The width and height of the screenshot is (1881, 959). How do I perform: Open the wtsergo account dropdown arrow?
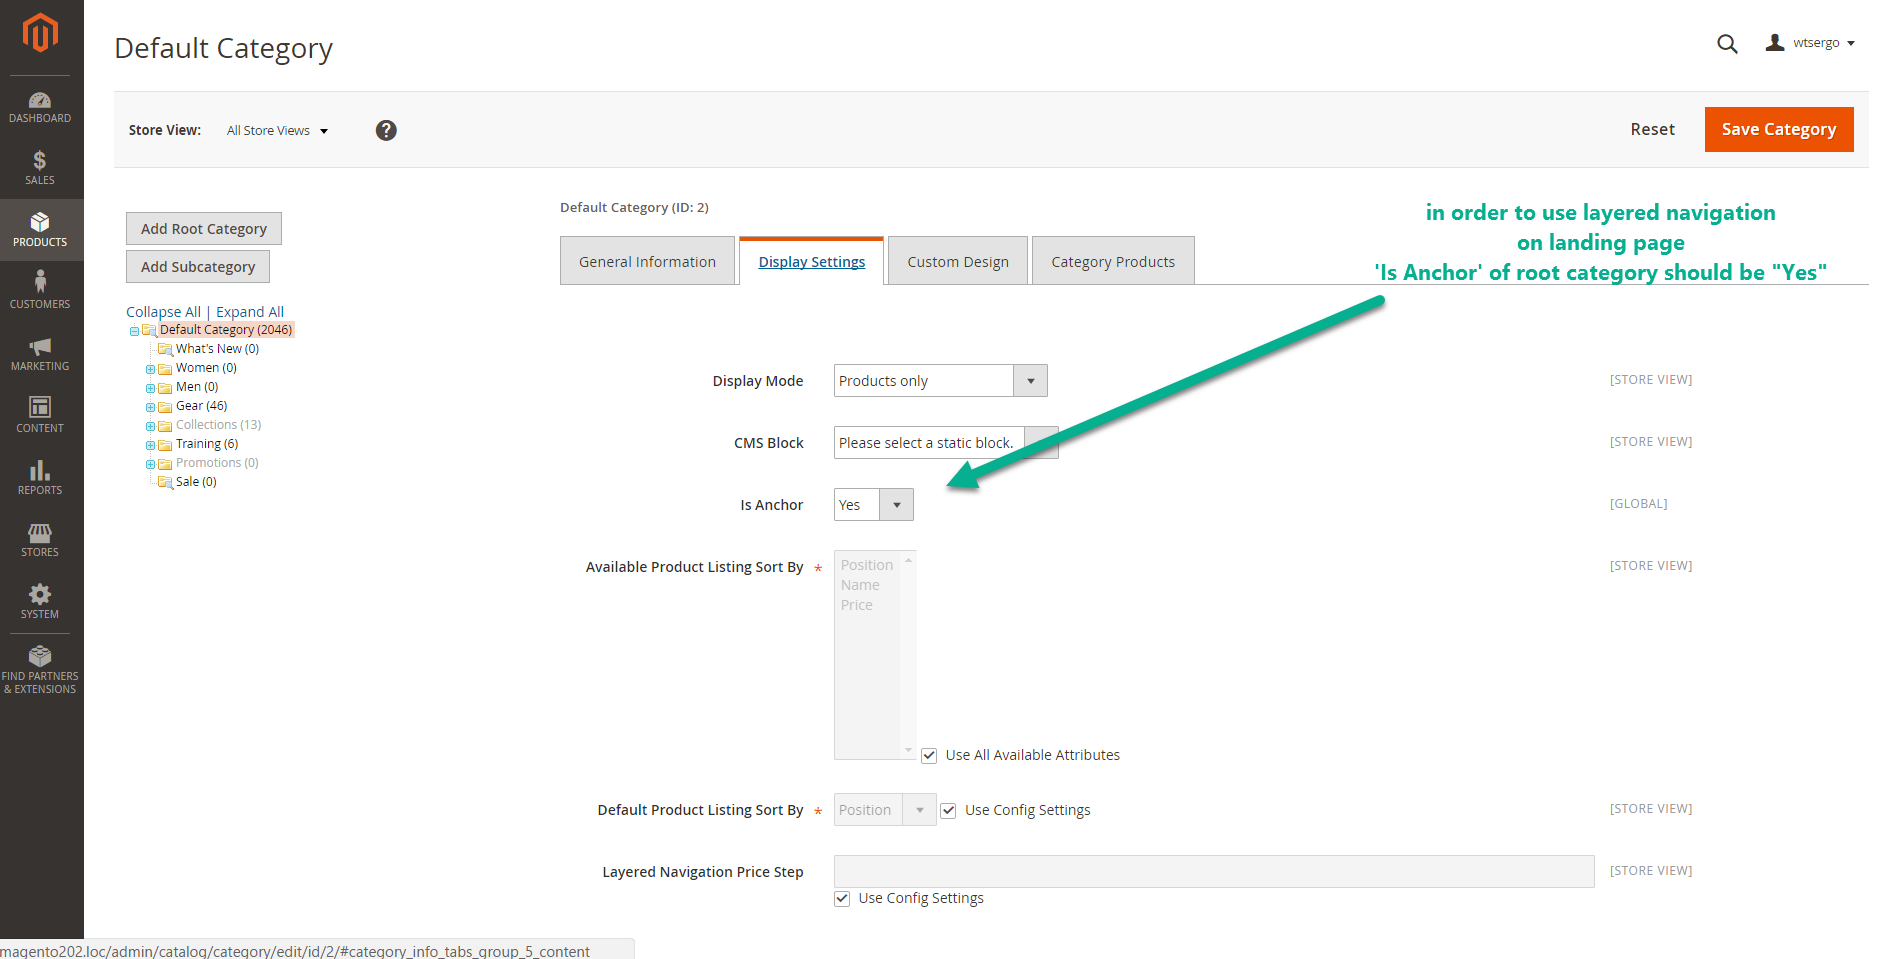pos(1851,44)
